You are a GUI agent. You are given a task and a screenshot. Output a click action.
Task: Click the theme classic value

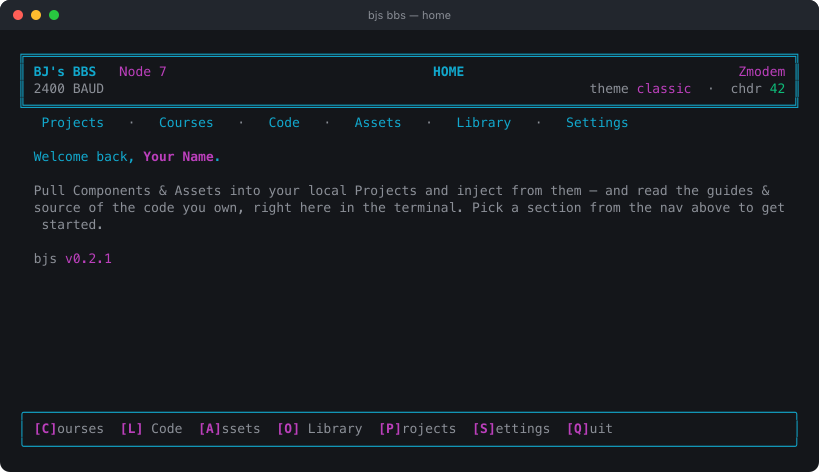pos(664,89)
